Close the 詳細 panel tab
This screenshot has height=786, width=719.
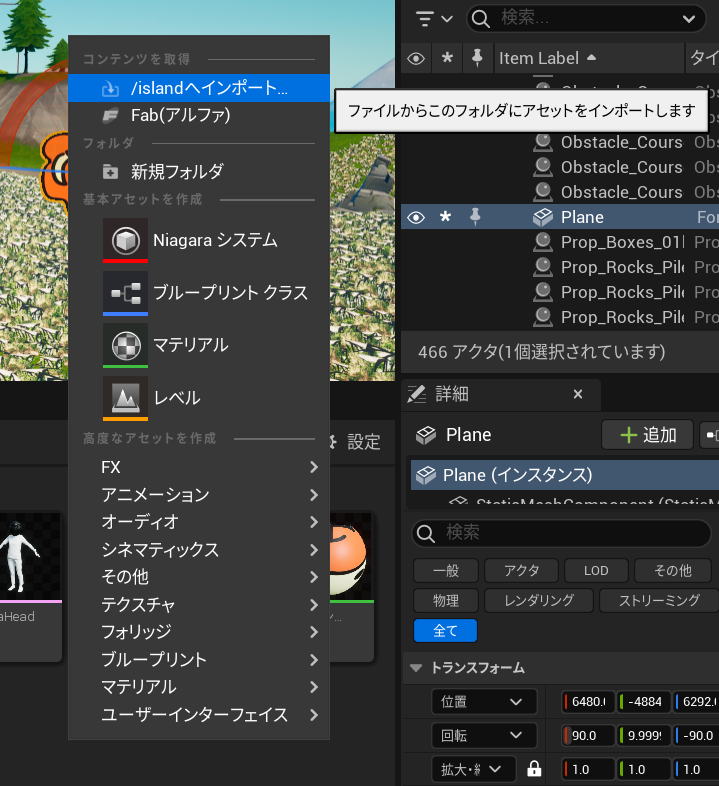[x=578, y=395]
